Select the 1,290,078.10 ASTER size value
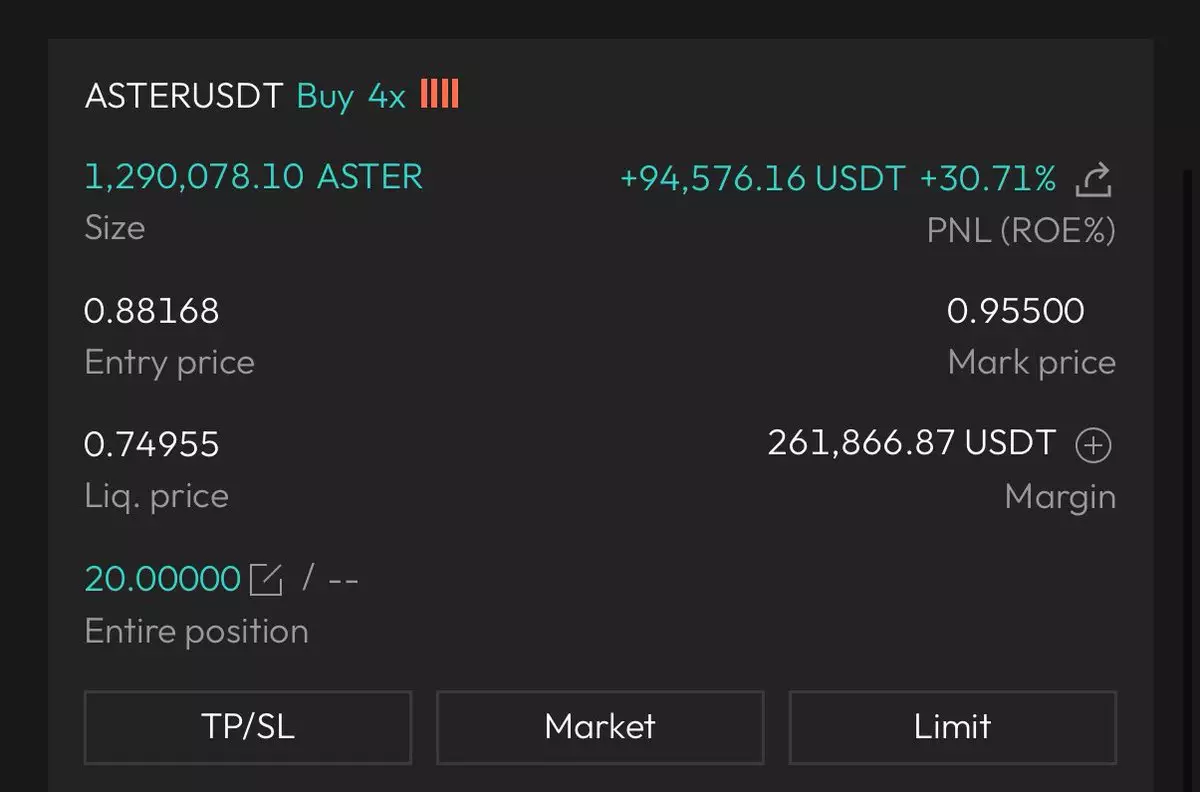1200x792 pixels. 254,178
